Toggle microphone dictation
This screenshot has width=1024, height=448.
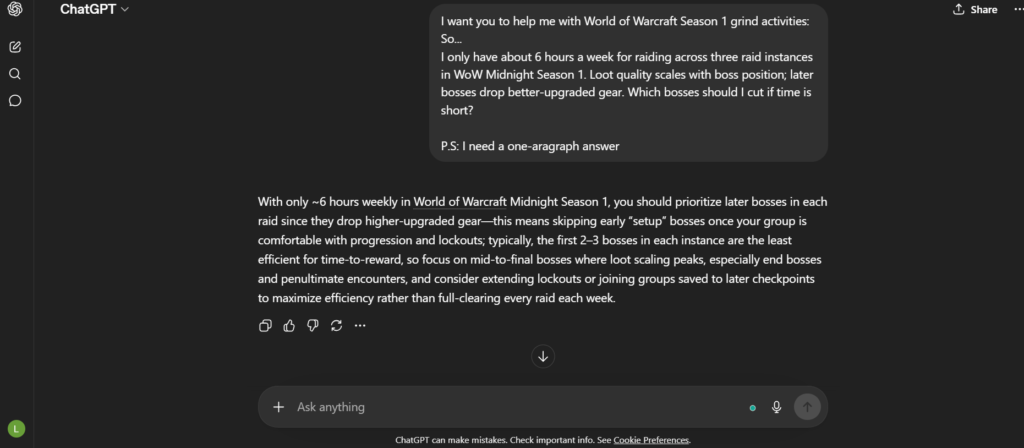pos(776,407)
